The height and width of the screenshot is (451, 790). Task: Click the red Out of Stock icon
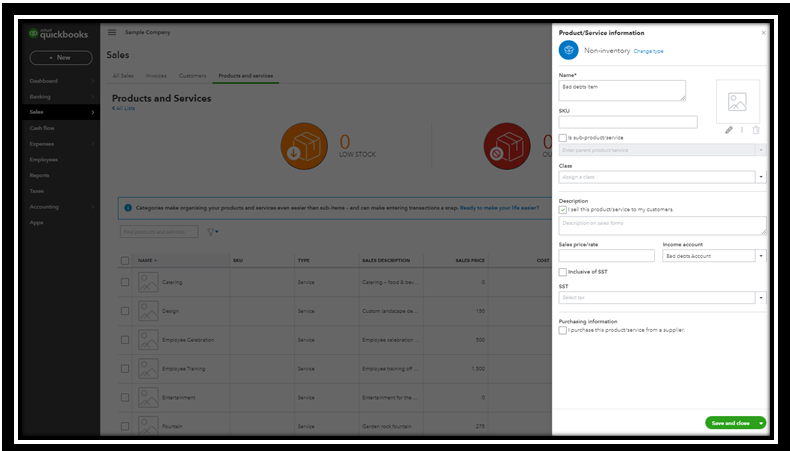pyautogui.click(x=507, y=146)
